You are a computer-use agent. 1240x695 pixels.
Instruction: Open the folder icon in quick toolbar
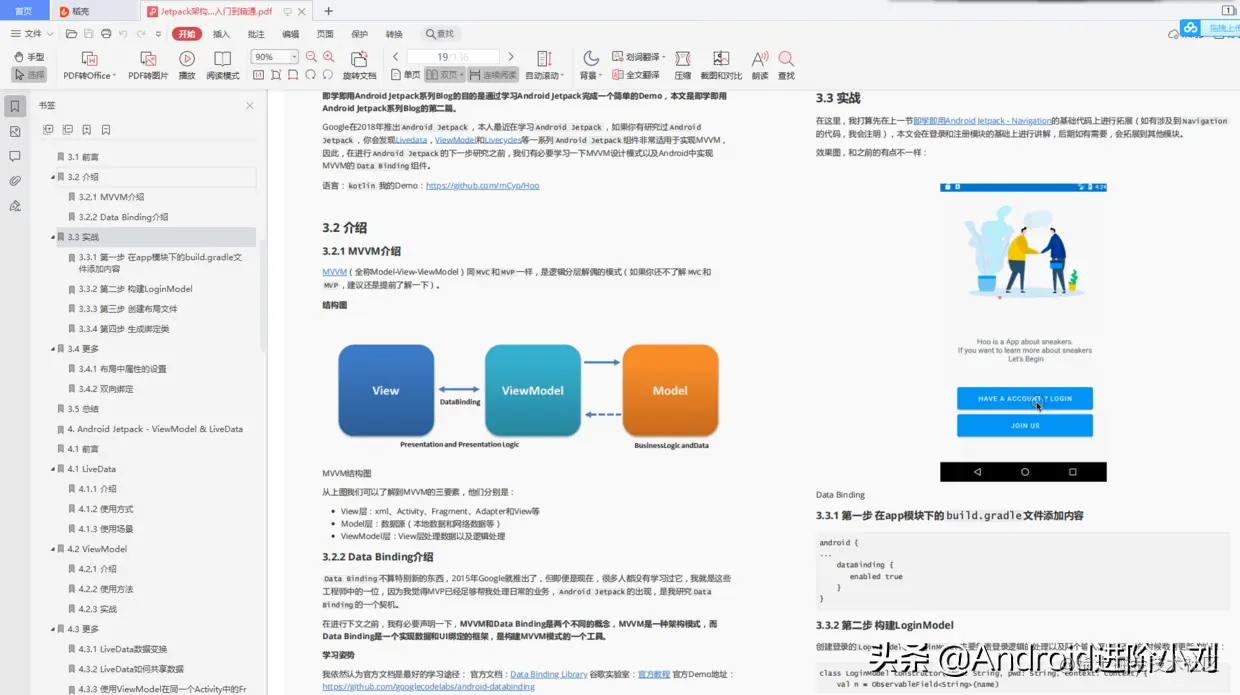tap(72, 34)
